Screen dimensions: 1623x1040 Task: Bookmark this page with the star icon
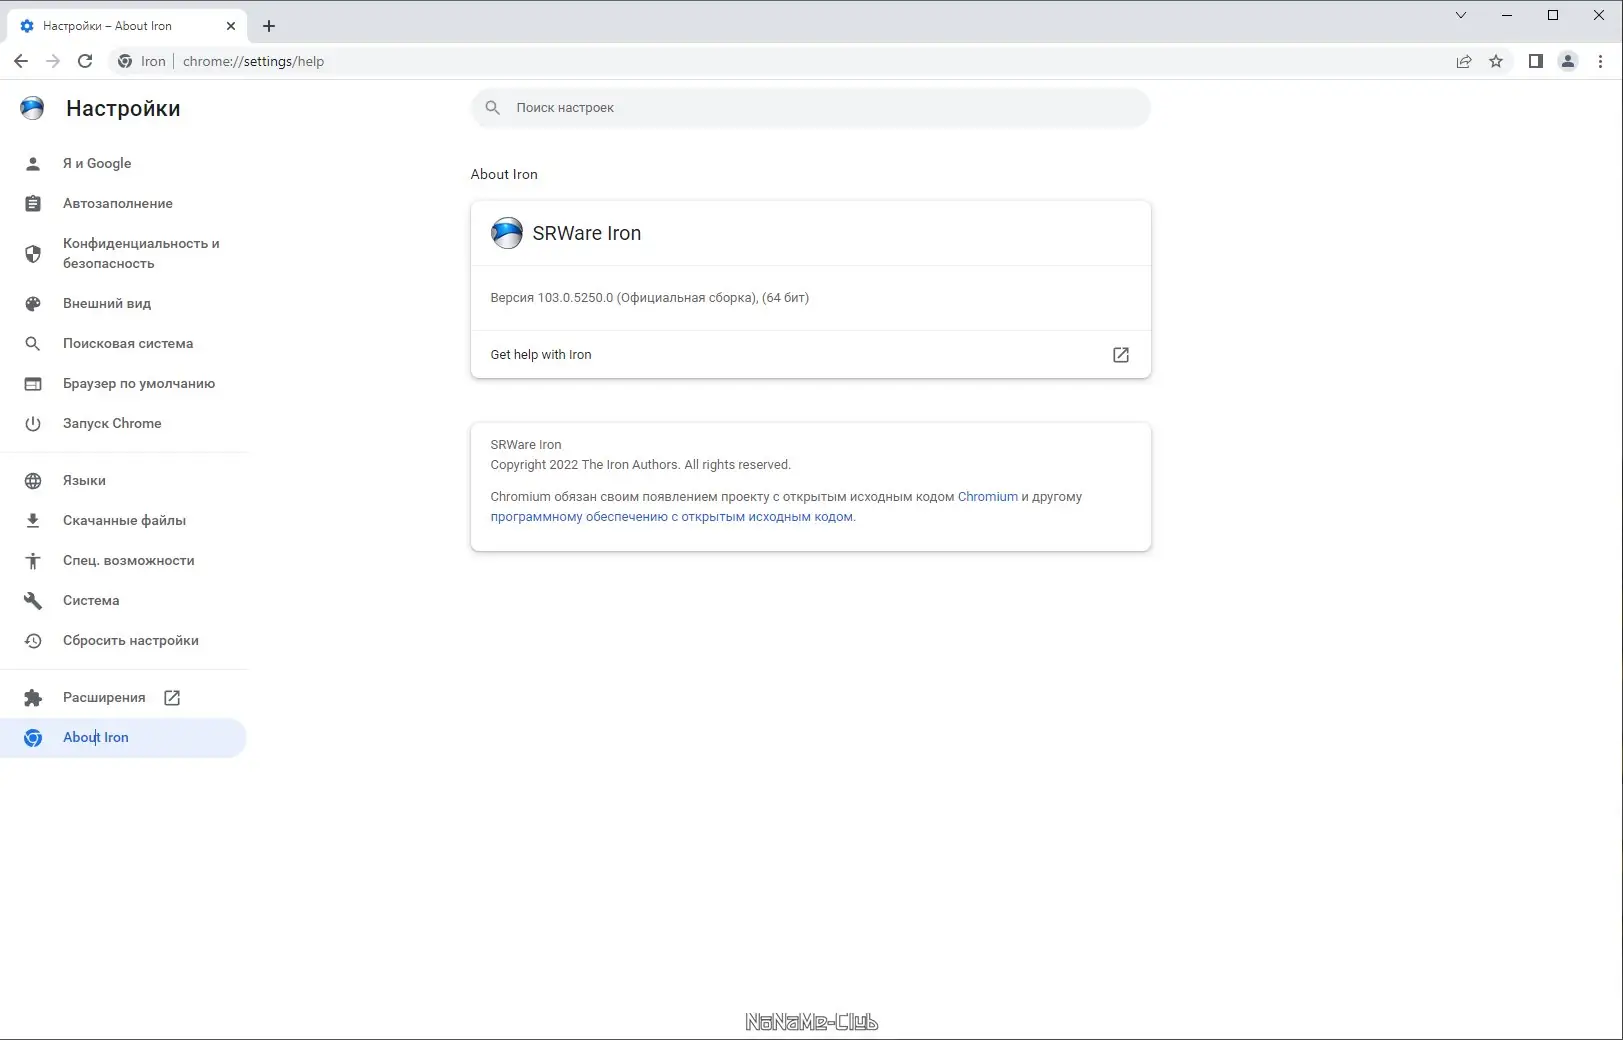[x=1496, y=61]
